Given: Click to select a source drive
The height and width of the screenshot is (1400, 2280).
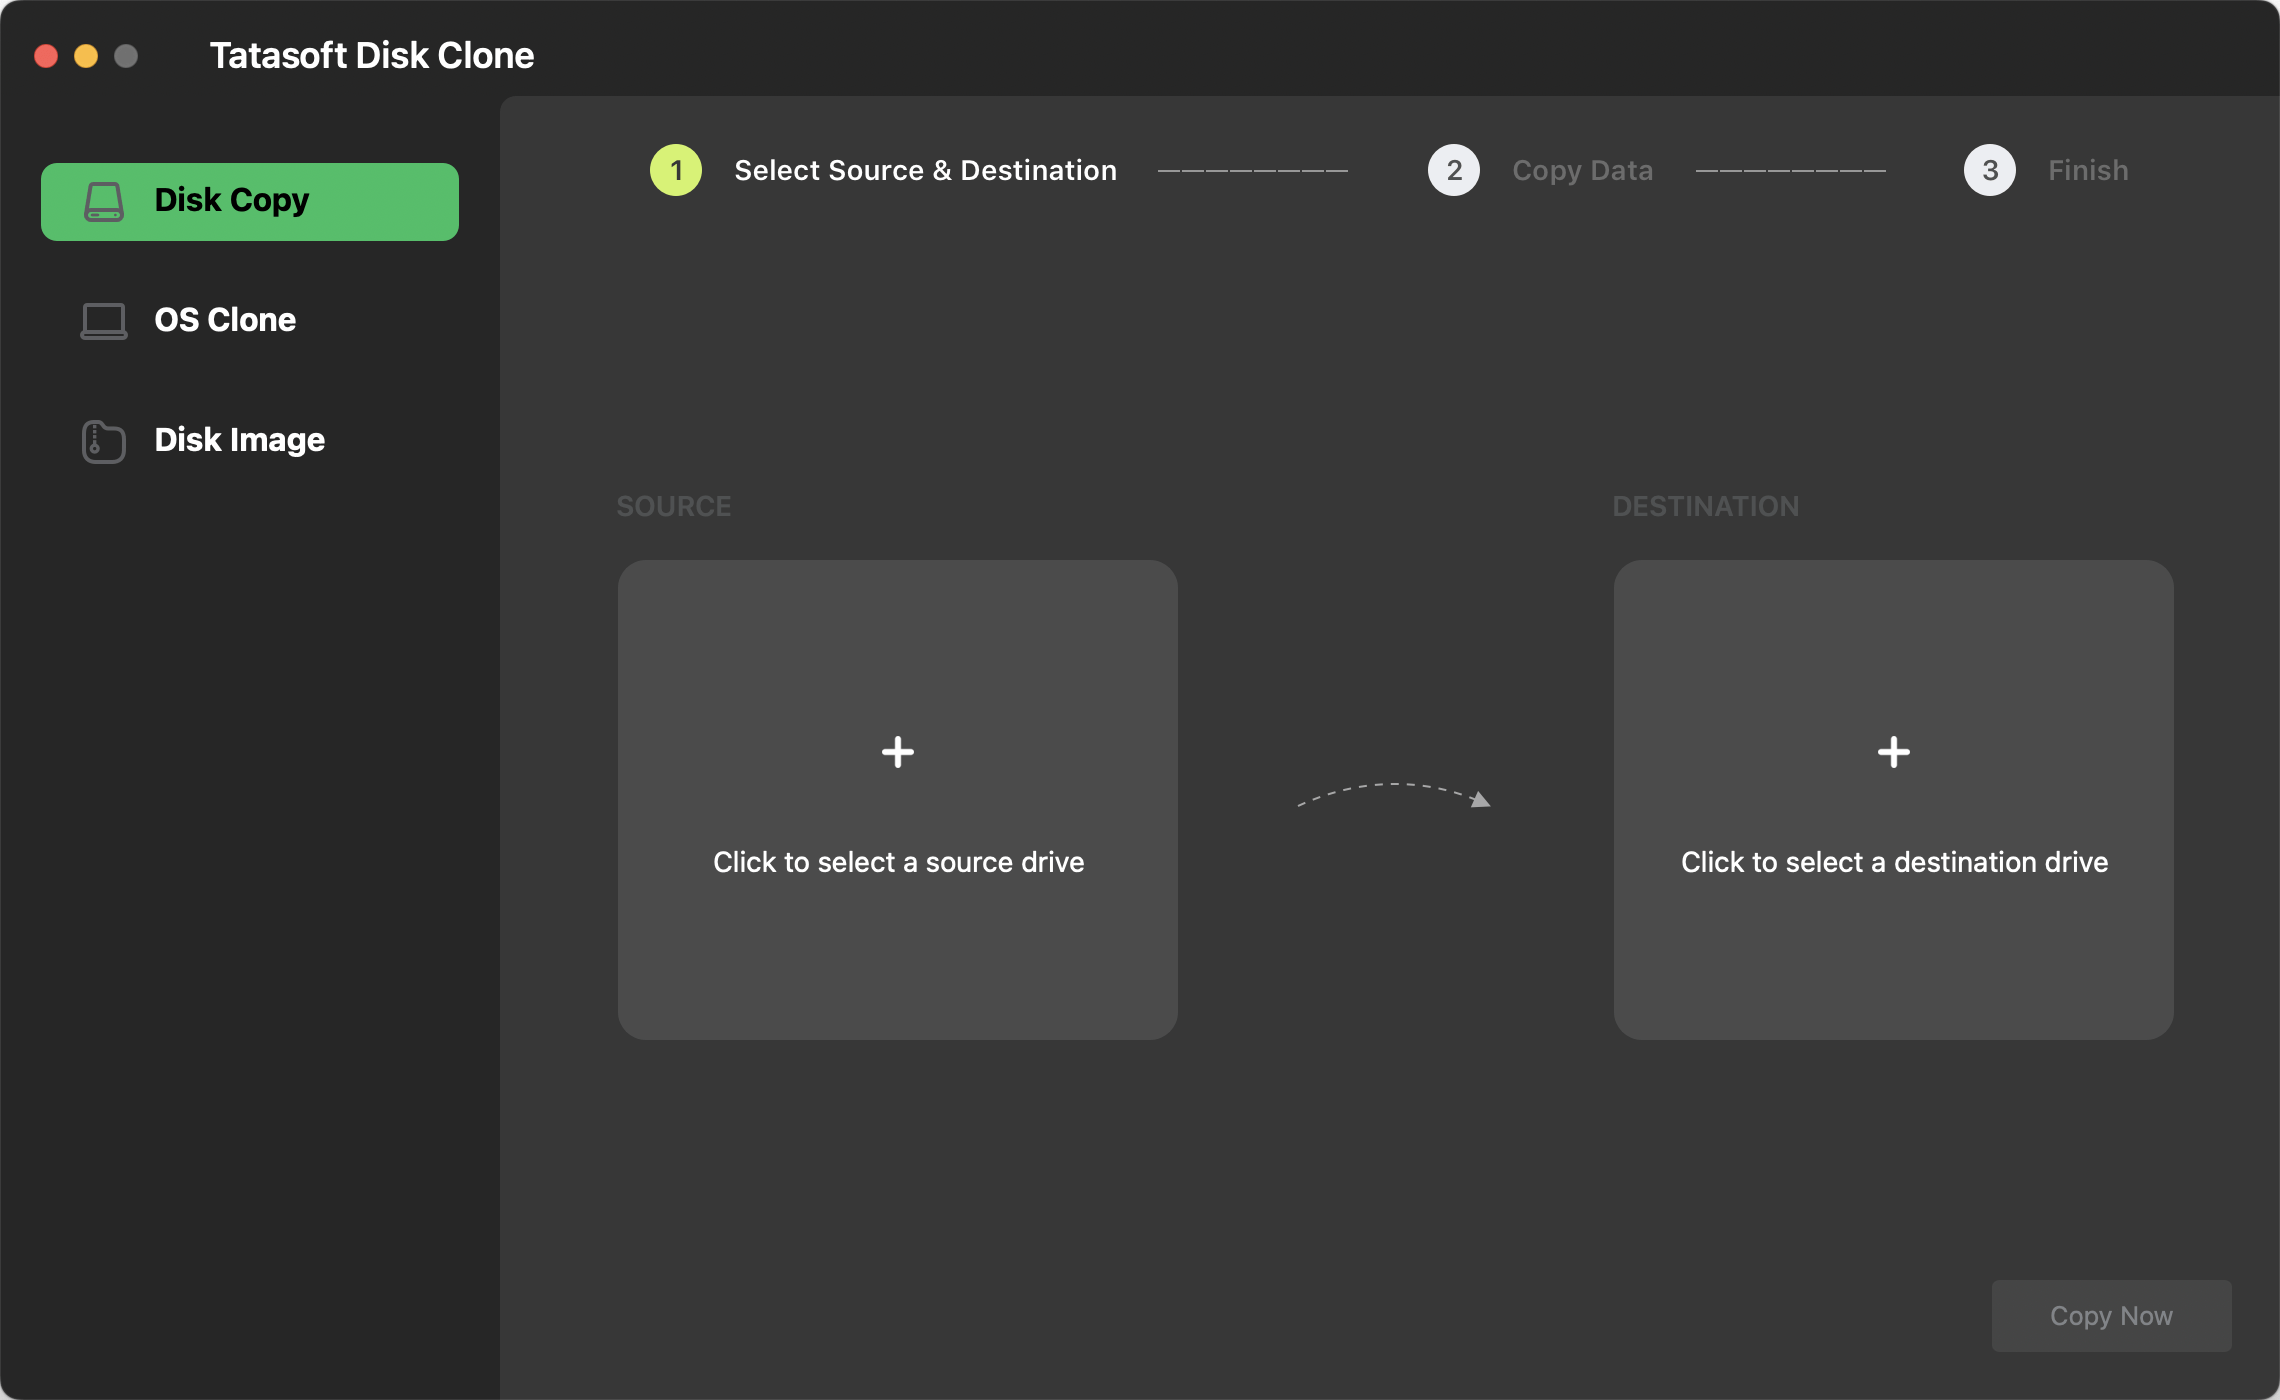Looking at the screenshot, I should pyautogui.click(x=897, y=861).
